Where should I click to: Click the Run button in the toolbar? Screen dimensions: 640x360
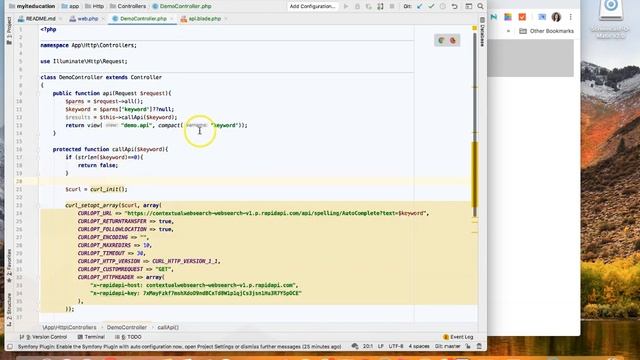pyautogui.click(x=346, y=7)
